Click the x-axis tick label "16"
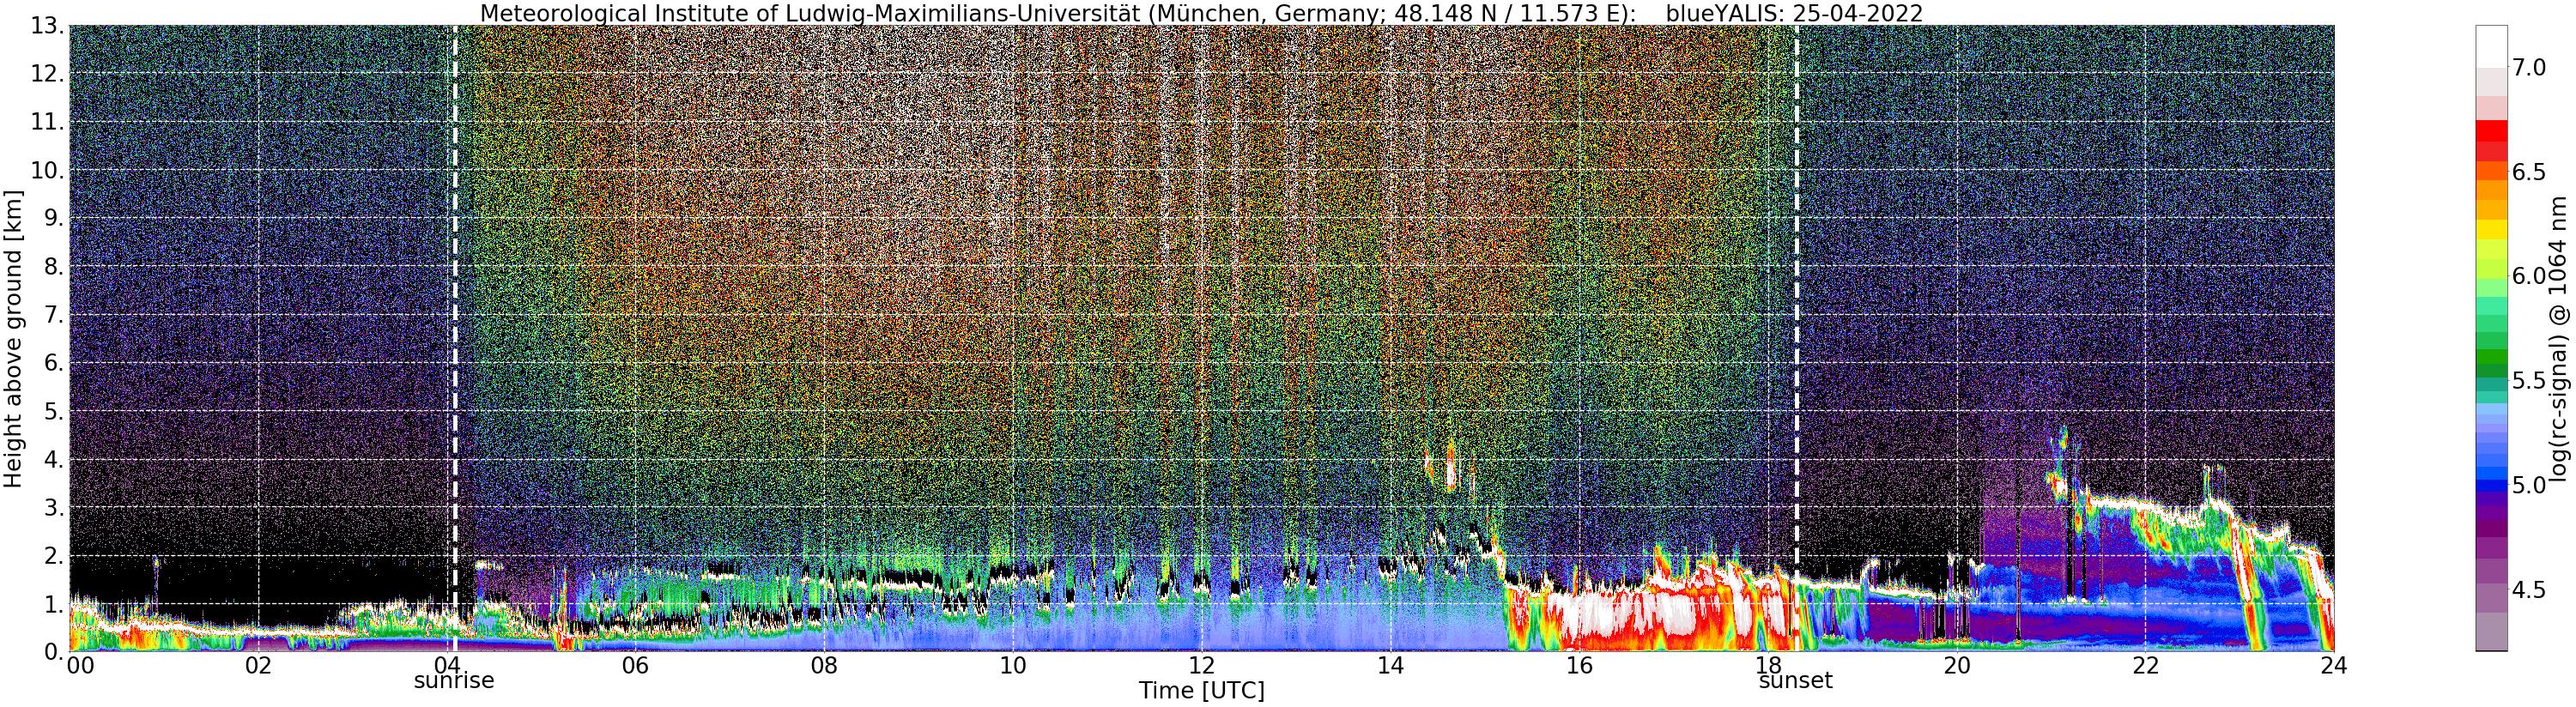 tap(1579, 666)
